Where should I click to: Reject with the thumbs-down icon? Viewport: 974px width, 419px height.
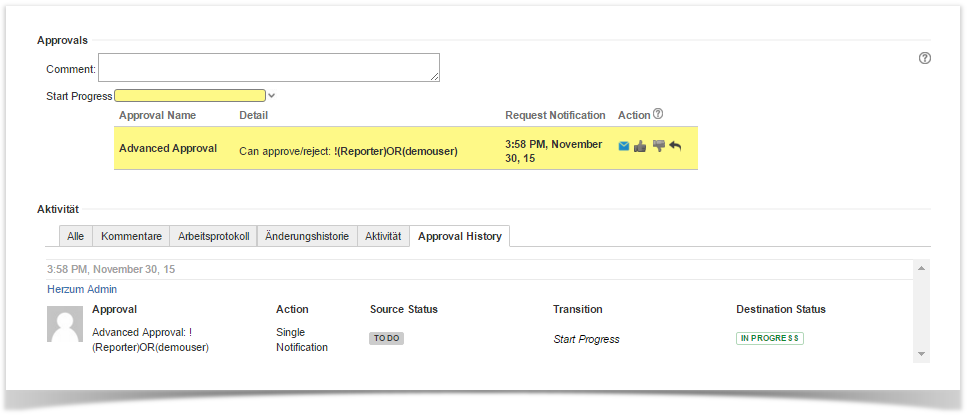pyautogui.click(x=658, y=146)
